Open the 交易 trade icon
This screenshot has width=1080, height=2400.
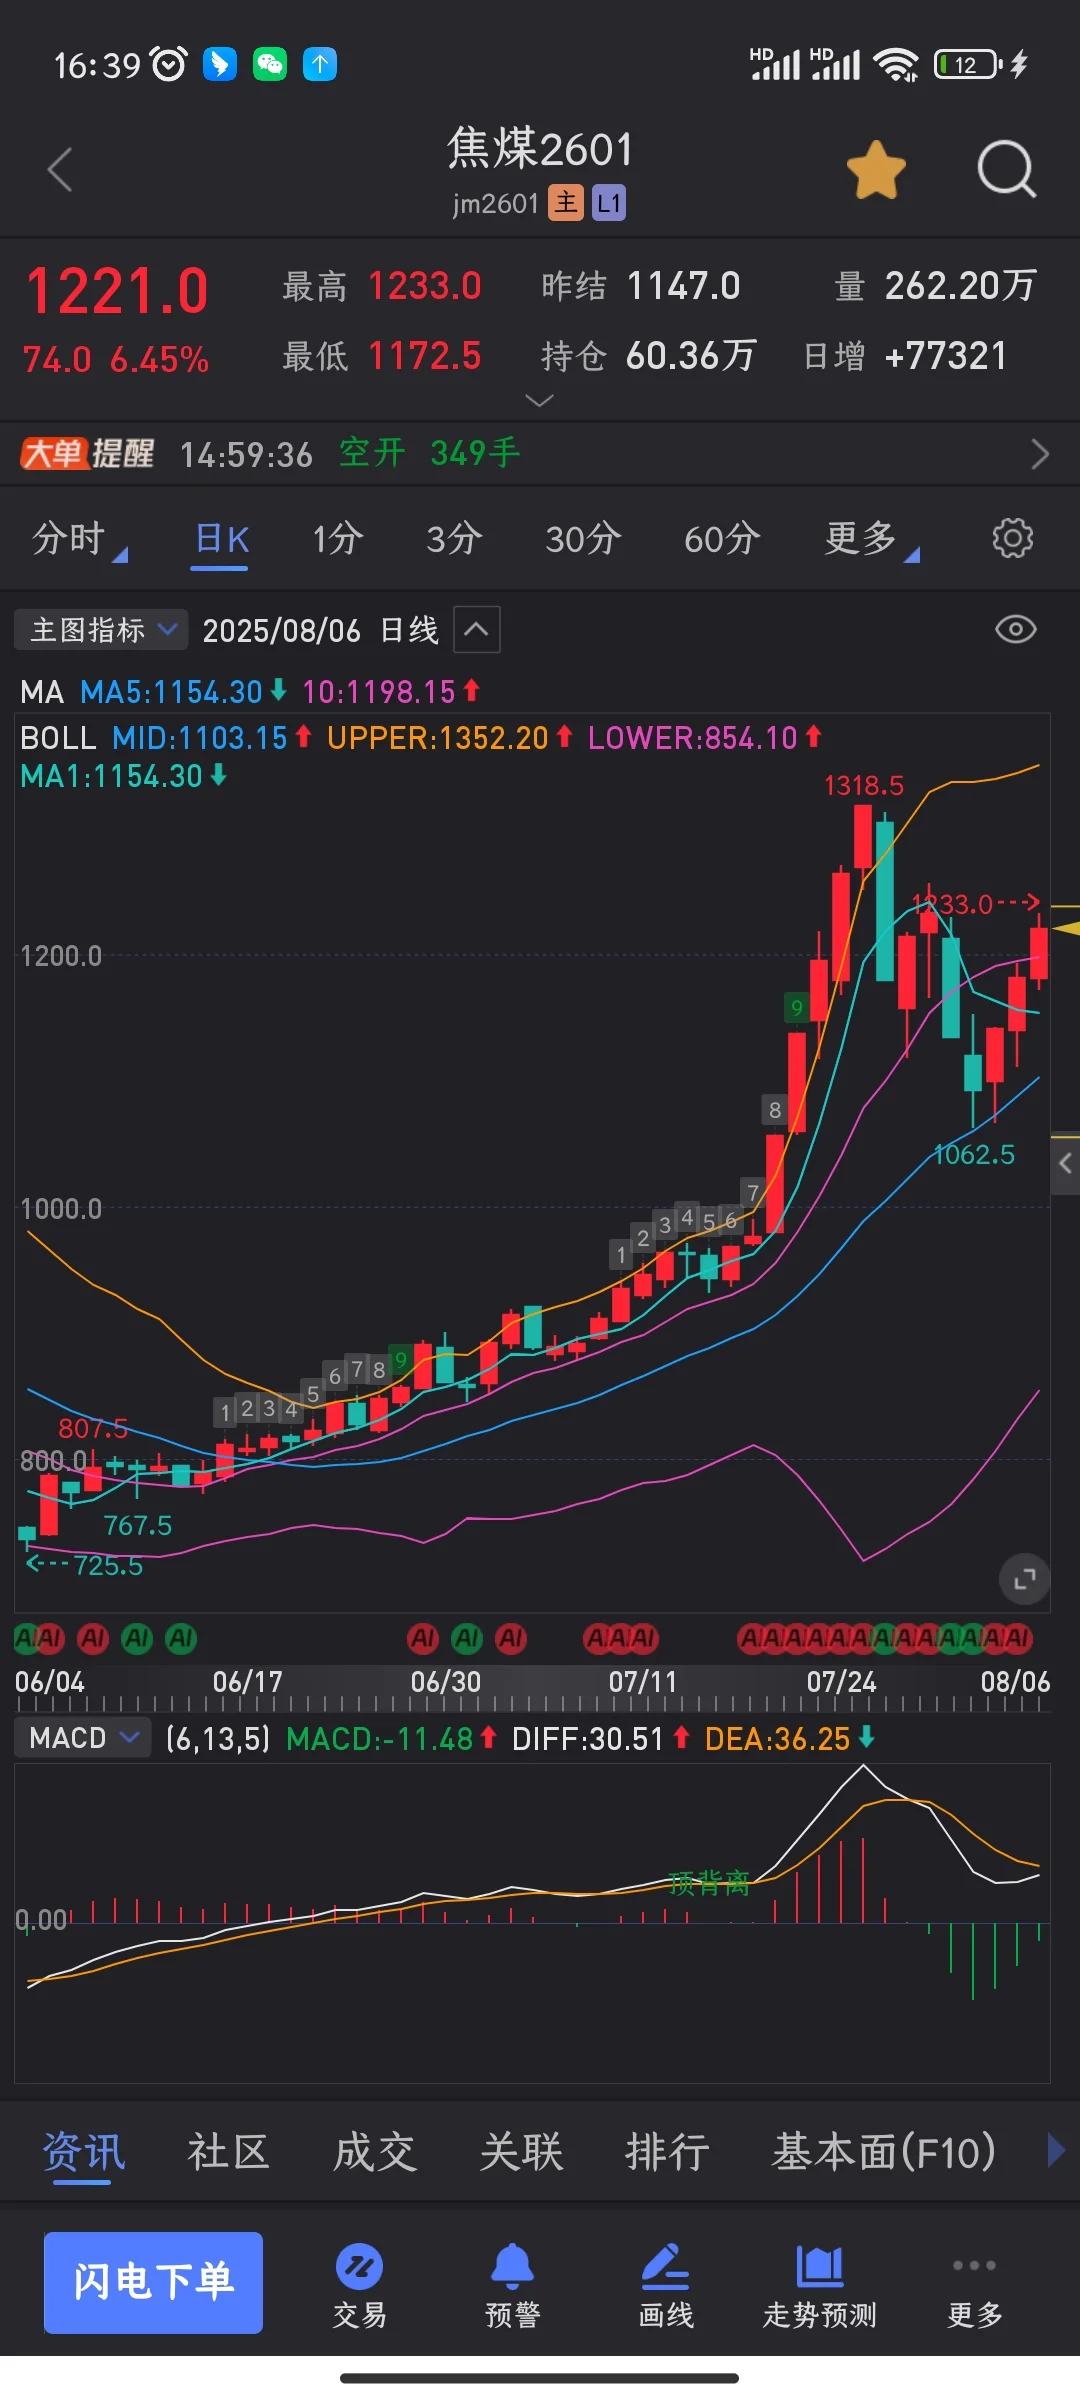point(359,2286)
